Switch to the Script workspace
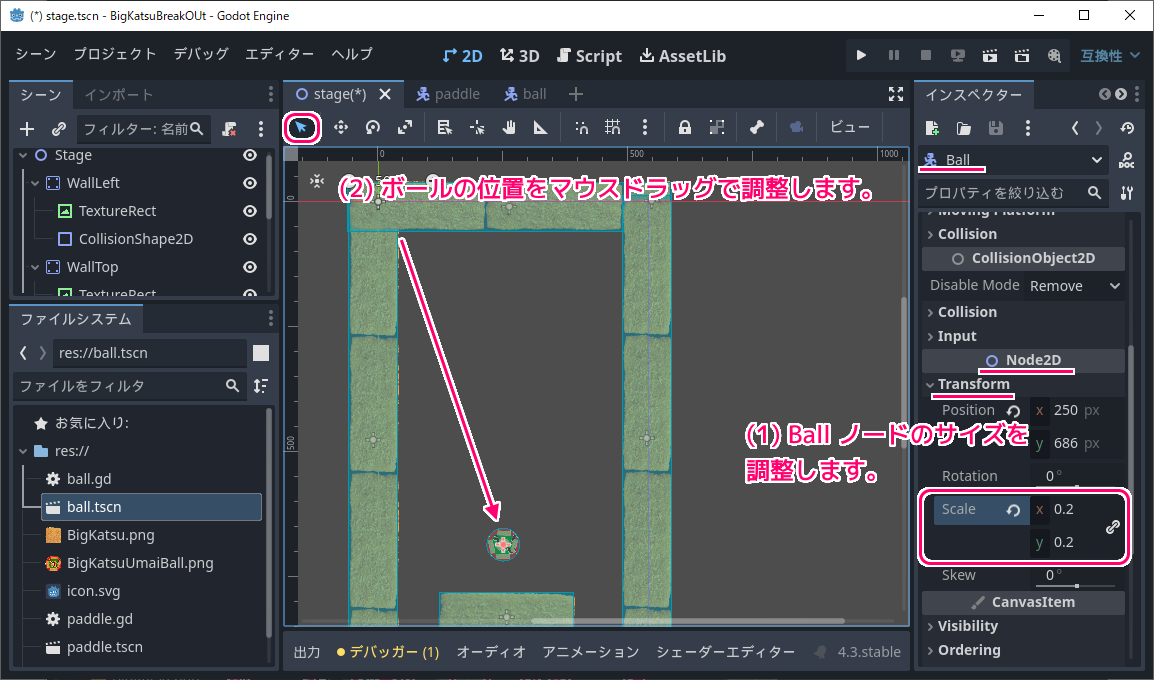The width and height of the screenshot is (1154, 680). click(590, 56)
